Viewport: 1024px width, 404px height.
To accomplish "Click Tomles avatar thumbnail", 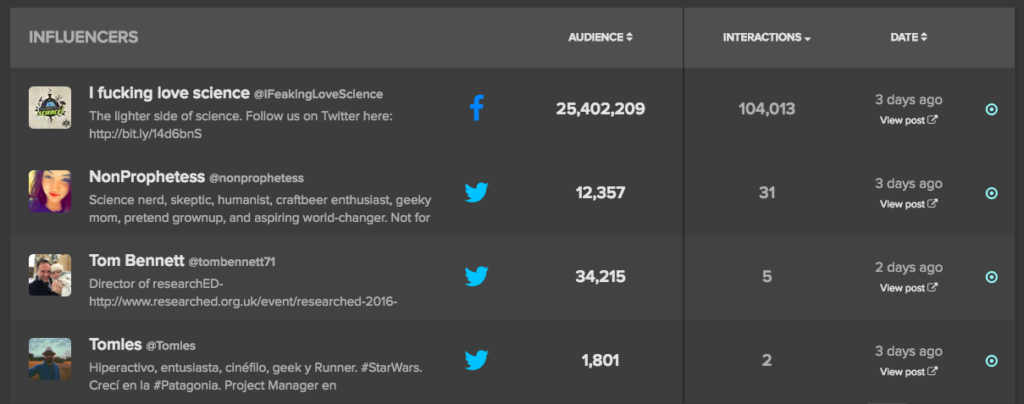I will 50,359.
